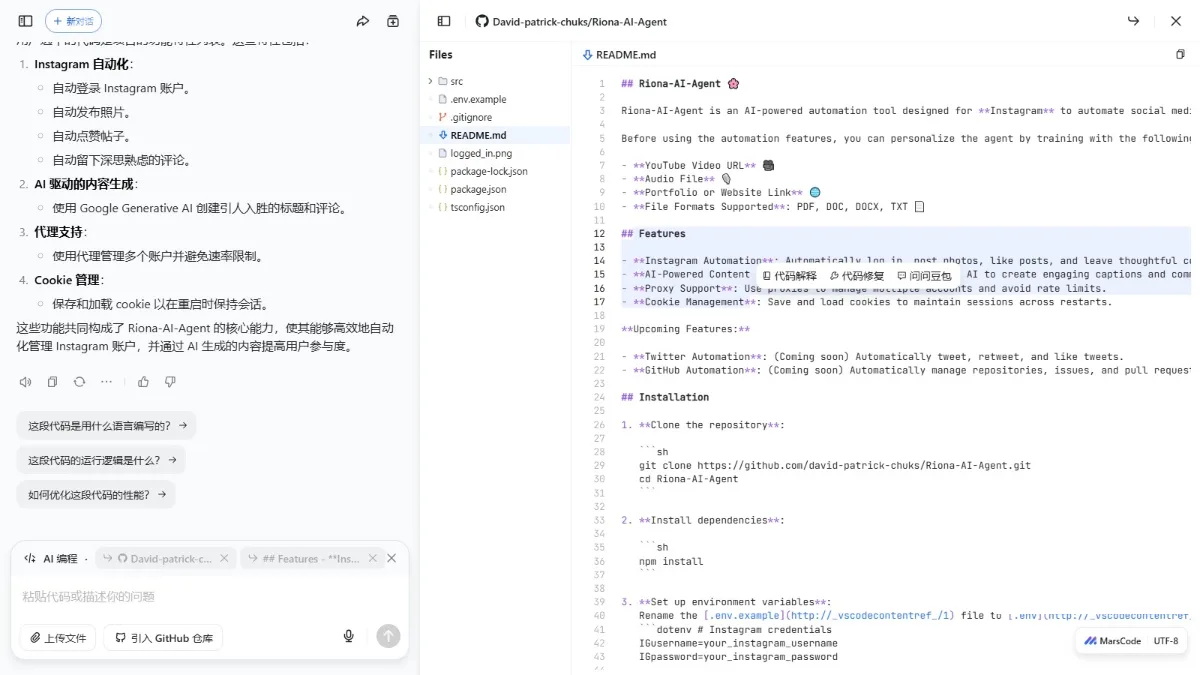This screenshot has height=675, width=1200.
Task: Send the message with arrow button
Action: (388, 636)
